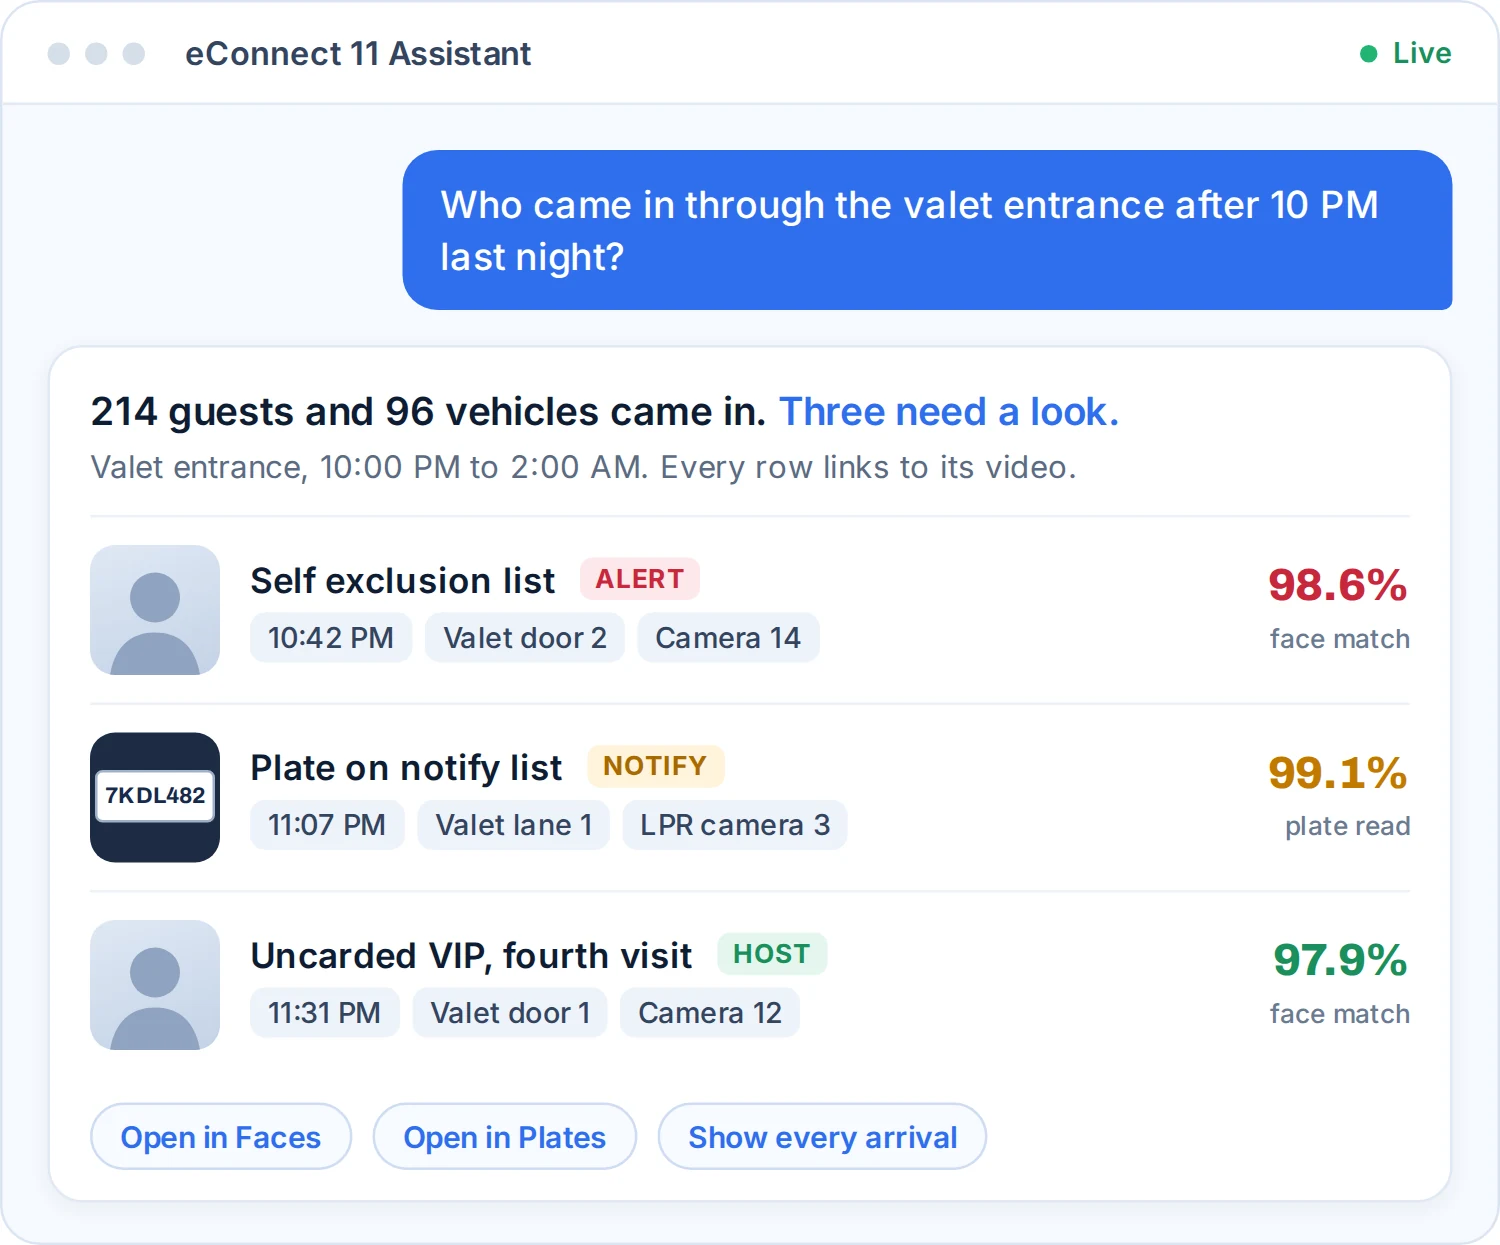Select the Camera 12 chip
The width and height of the screenshot is (1500, 1245).
(710, 1013)
